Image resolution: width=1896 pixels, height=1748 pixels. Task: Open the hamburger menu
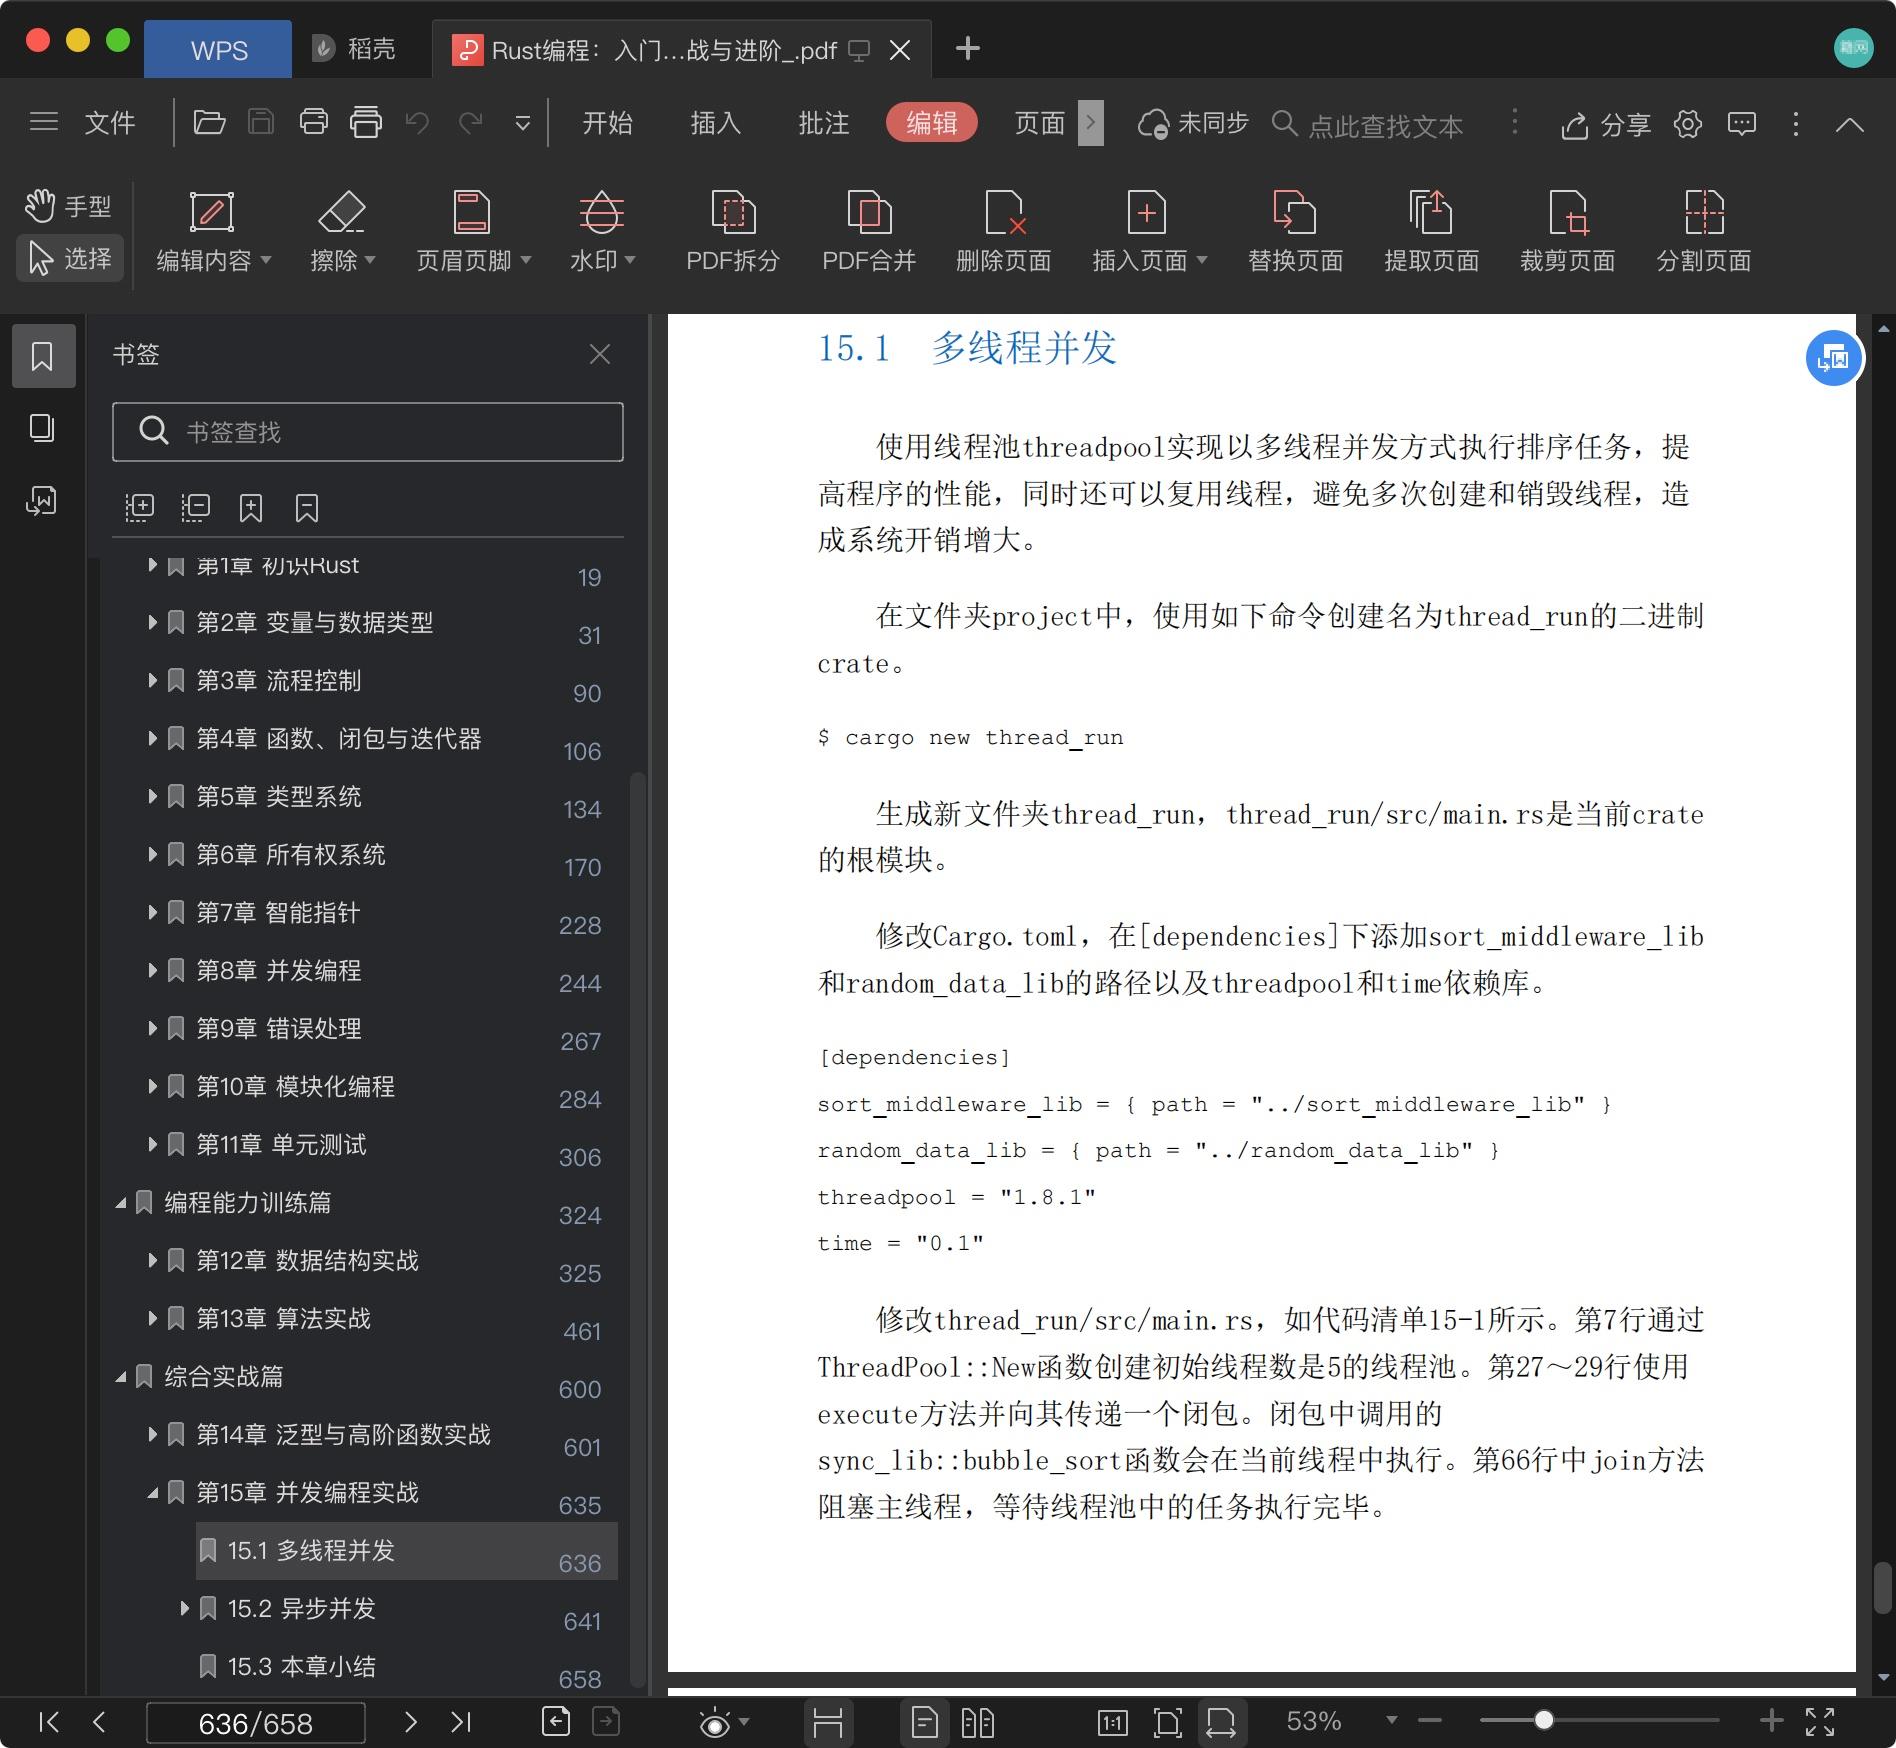click(43, 122)
